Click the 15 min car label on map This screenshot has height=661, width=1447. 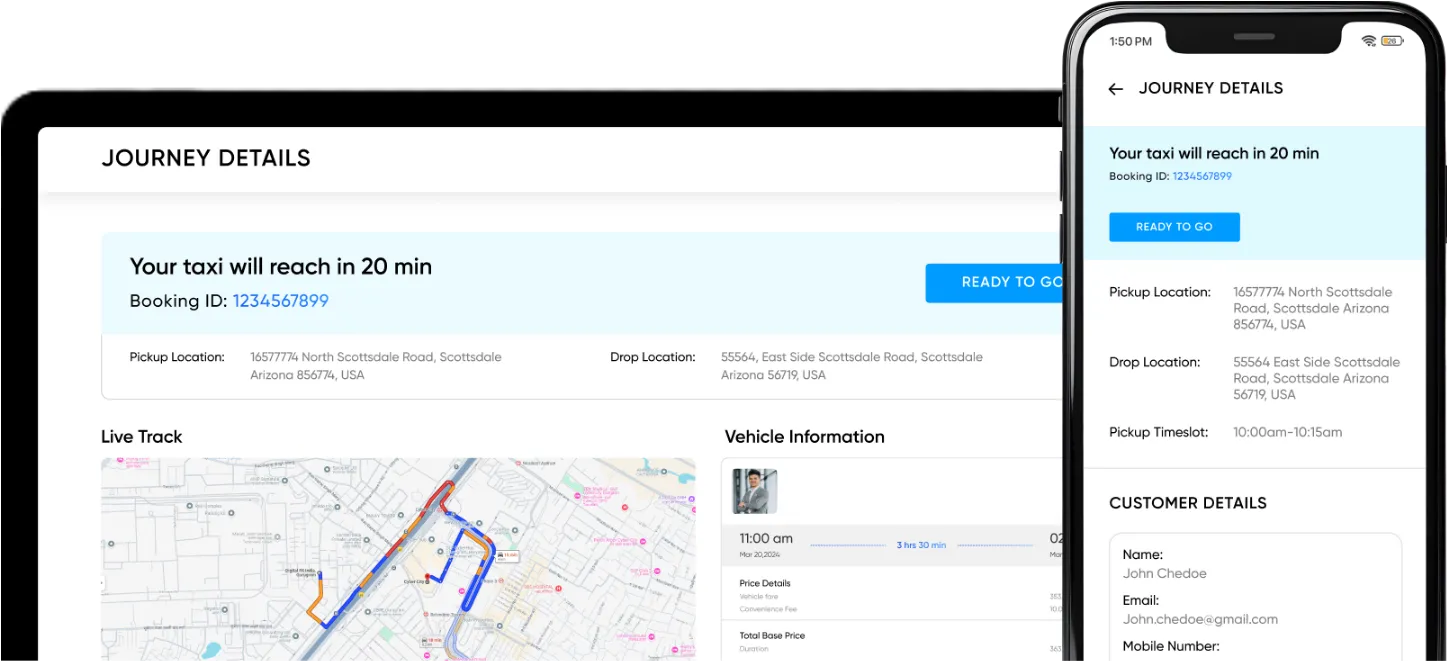(x=507, y=556)
